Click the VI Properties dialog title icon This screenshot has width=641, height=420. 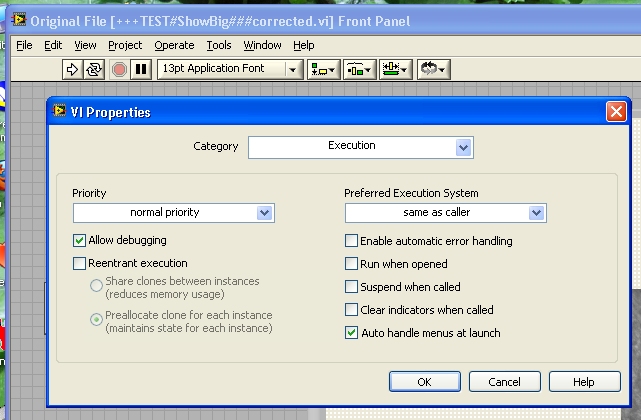59,111
